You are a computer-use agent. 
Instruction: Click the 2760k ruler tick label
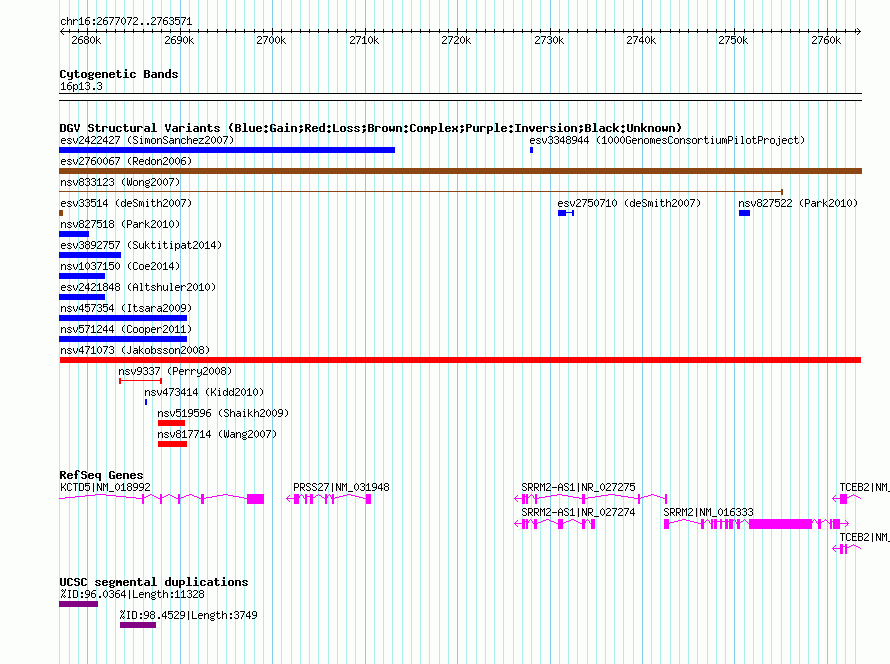(826, 40)
